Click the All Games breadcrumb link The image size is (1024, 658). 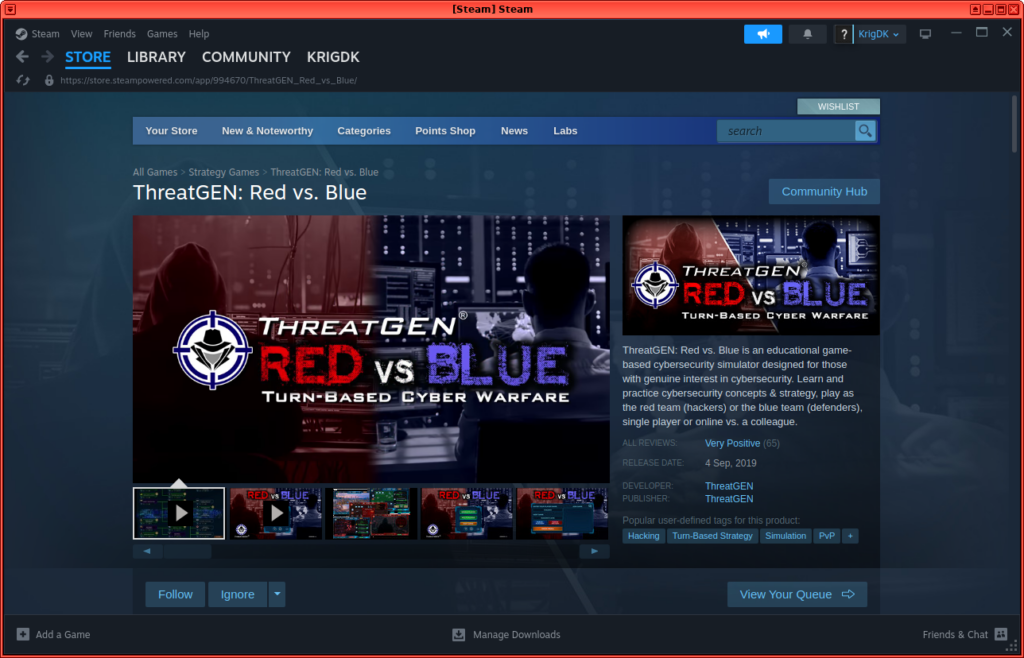tap(155, 172)
